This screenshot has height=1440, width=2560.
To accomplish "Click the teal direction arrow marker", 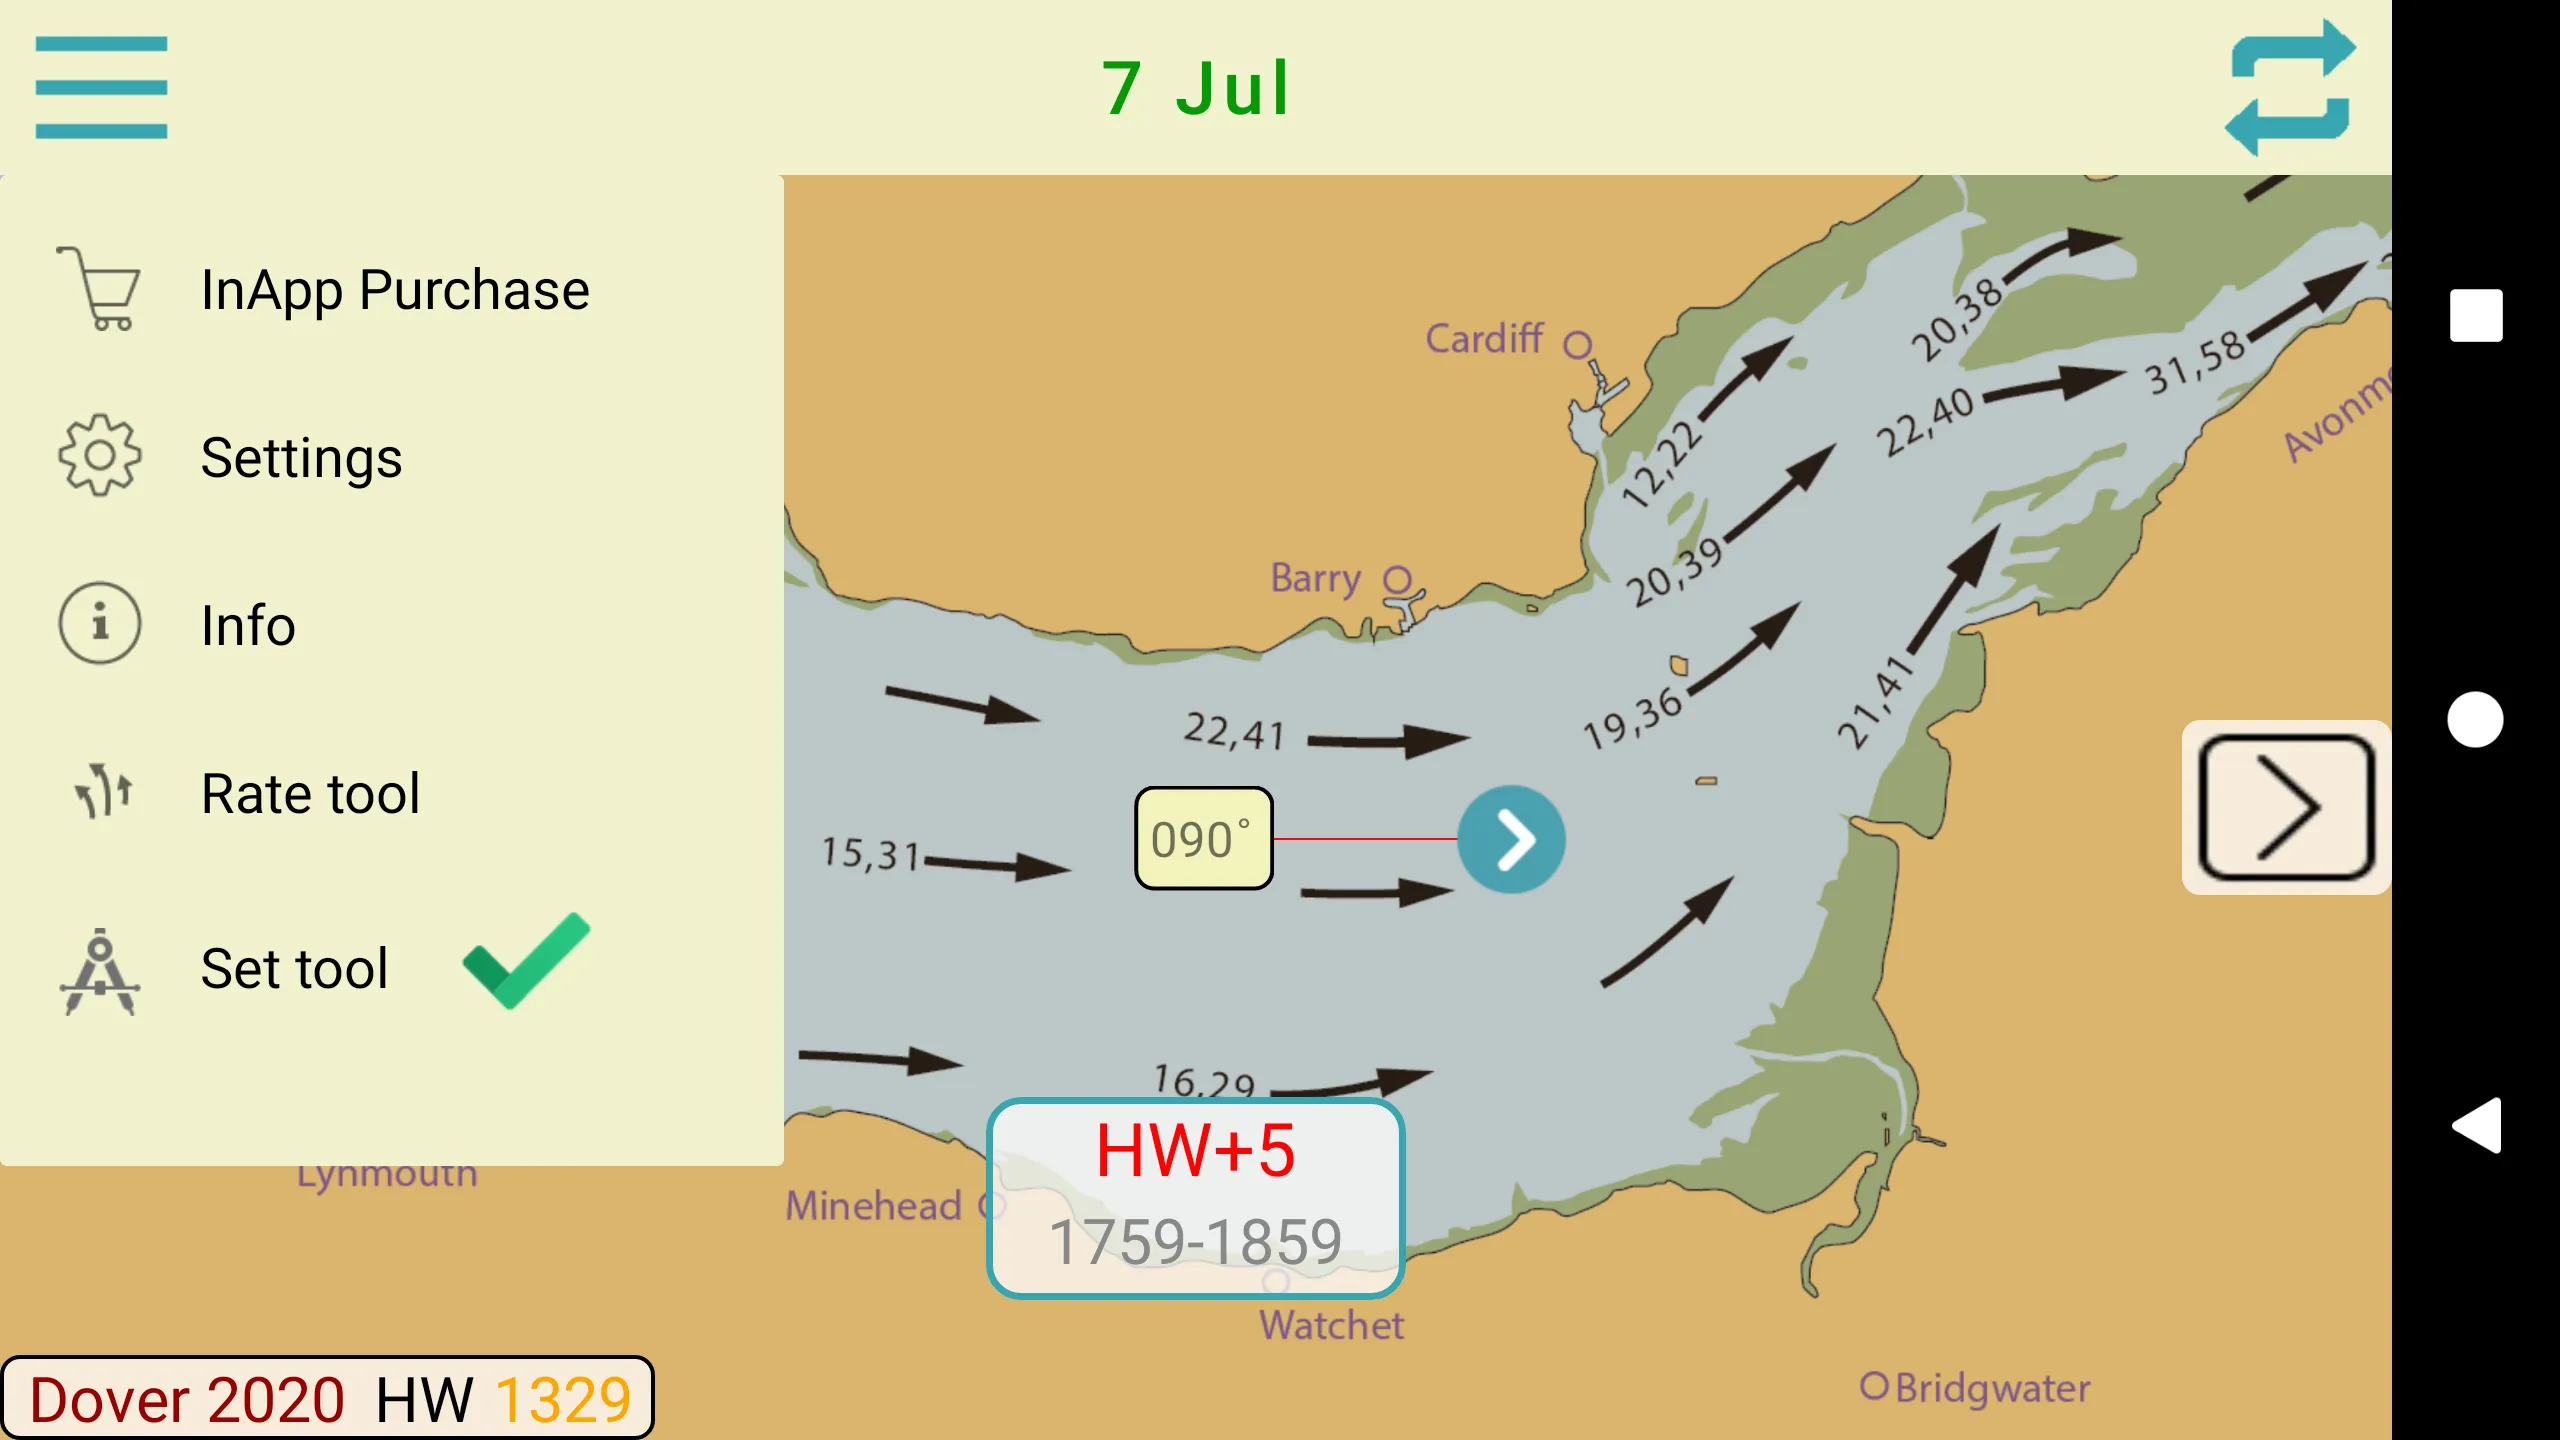I will pyautogui.click(x=1510, y=839).
